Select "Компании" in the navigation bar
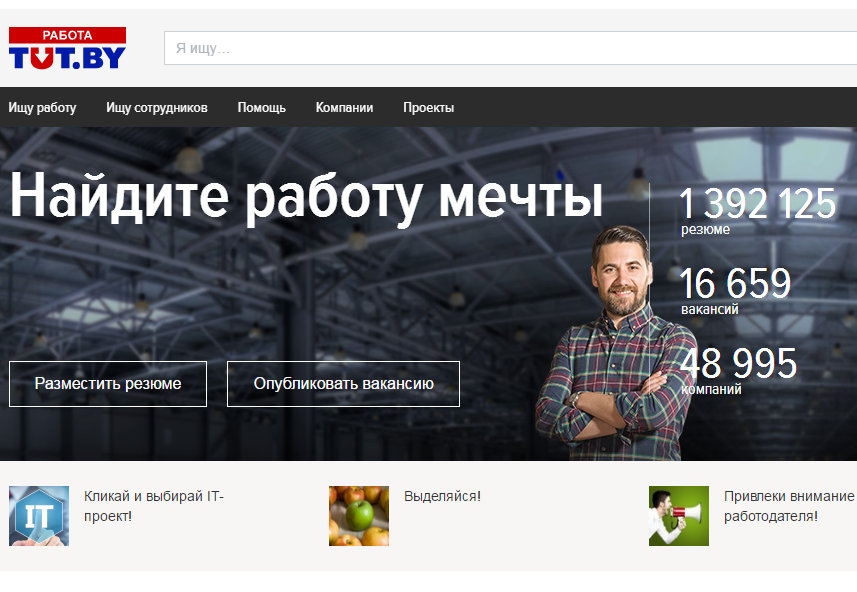Screen dimensions: 857x592 pos(344,108)
